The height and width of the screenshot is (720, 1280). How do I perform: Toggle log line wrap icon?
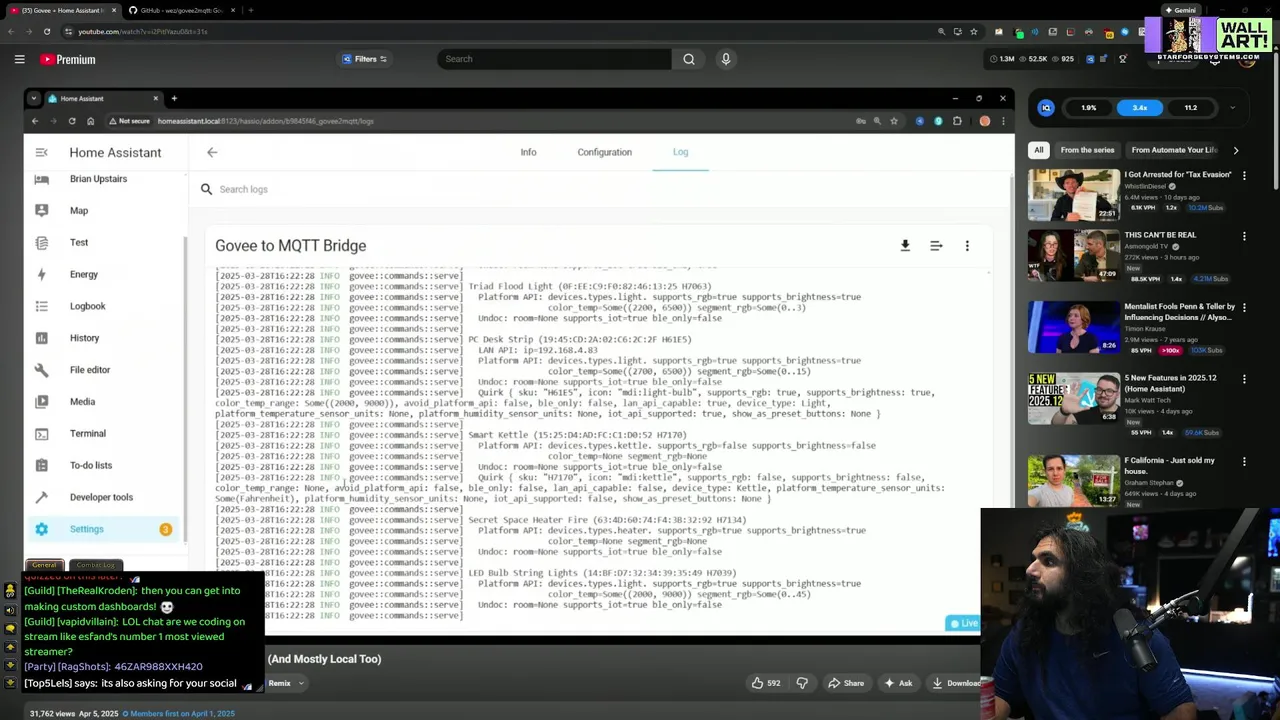(936, 245)
